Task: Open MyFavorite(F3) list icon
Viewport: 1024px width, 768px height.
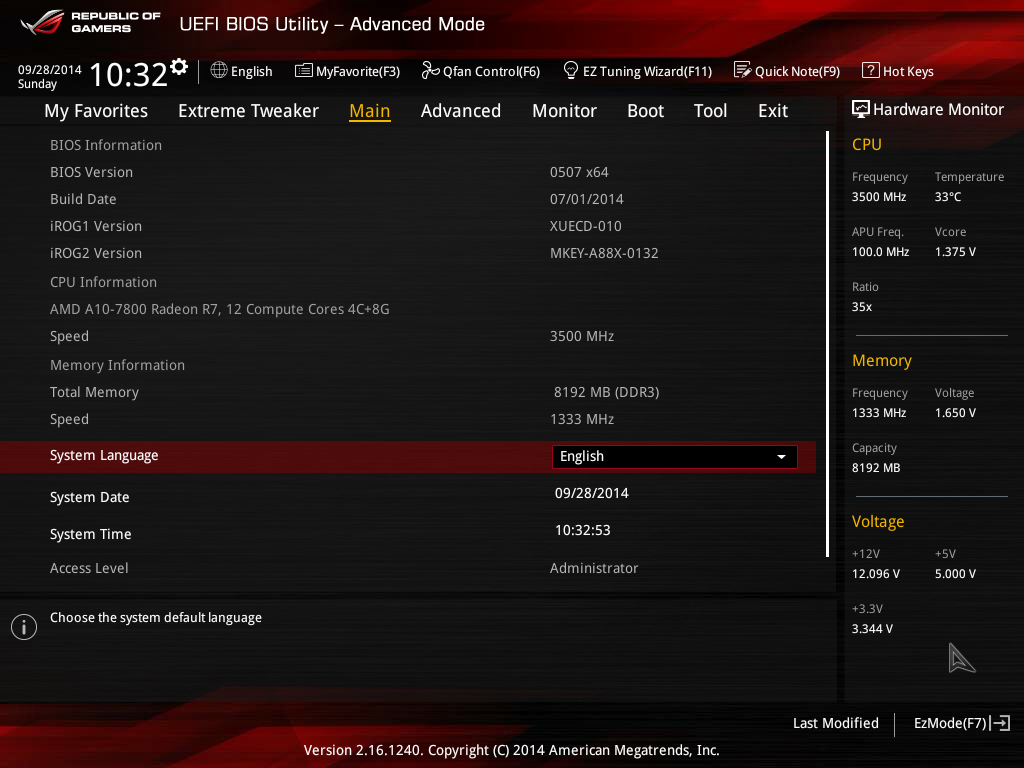Action: (304, 71)
